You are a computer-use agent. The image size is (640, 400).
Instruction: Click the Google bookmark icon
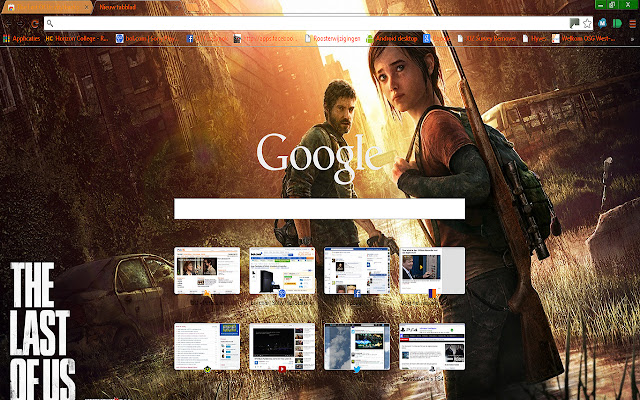(427, 39)
